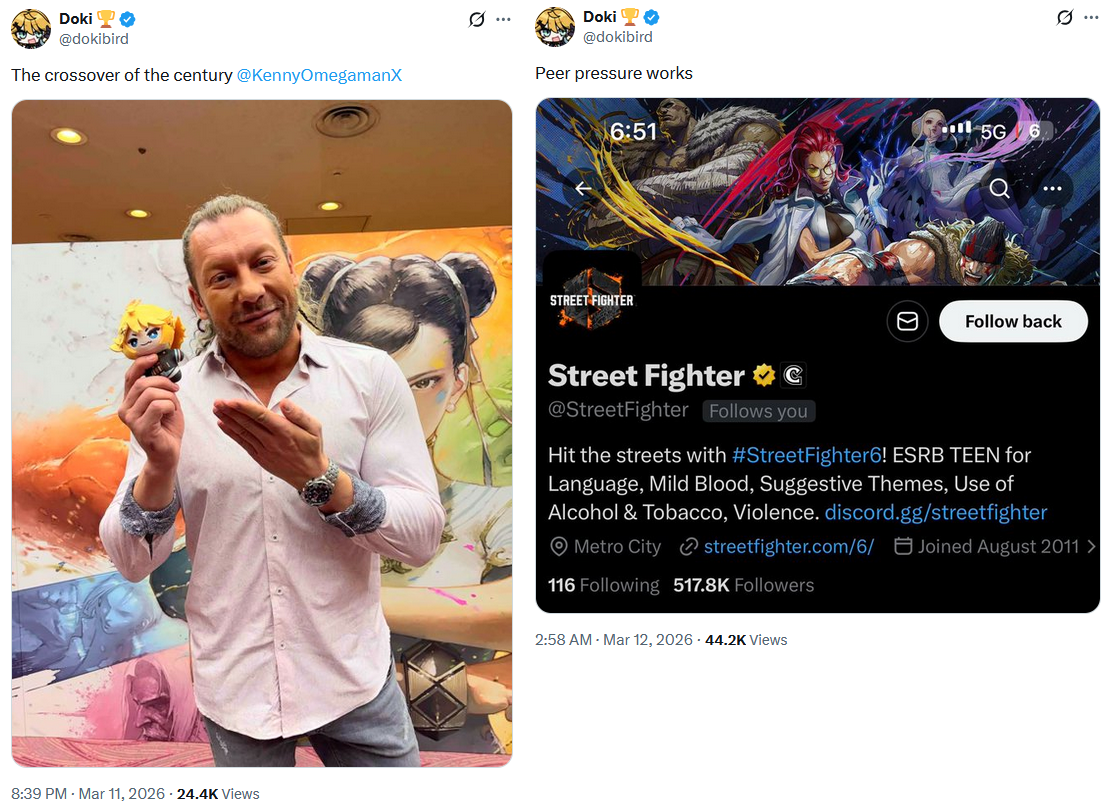The height and width of the screenshot is (810, 1110).
Task: Click Doki's avatar on the right tweet
Action: [x=555, y=27]
